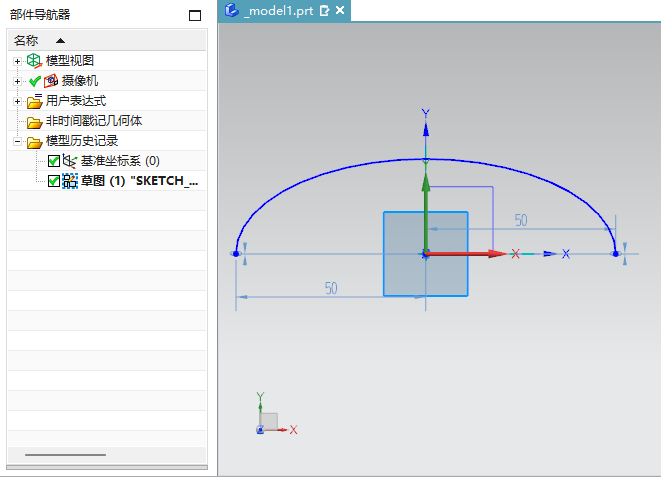Click the detach icon on _model1.prt tab
This screenshot has width=661, height=477.
click(x=324, y=11)
